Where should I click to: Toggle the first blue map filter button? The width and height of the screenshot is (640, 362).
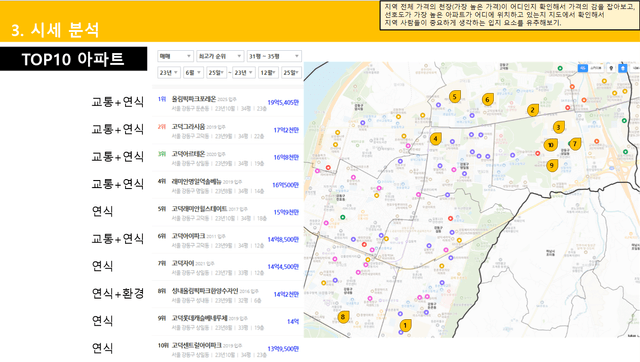(x=583, y=68)
